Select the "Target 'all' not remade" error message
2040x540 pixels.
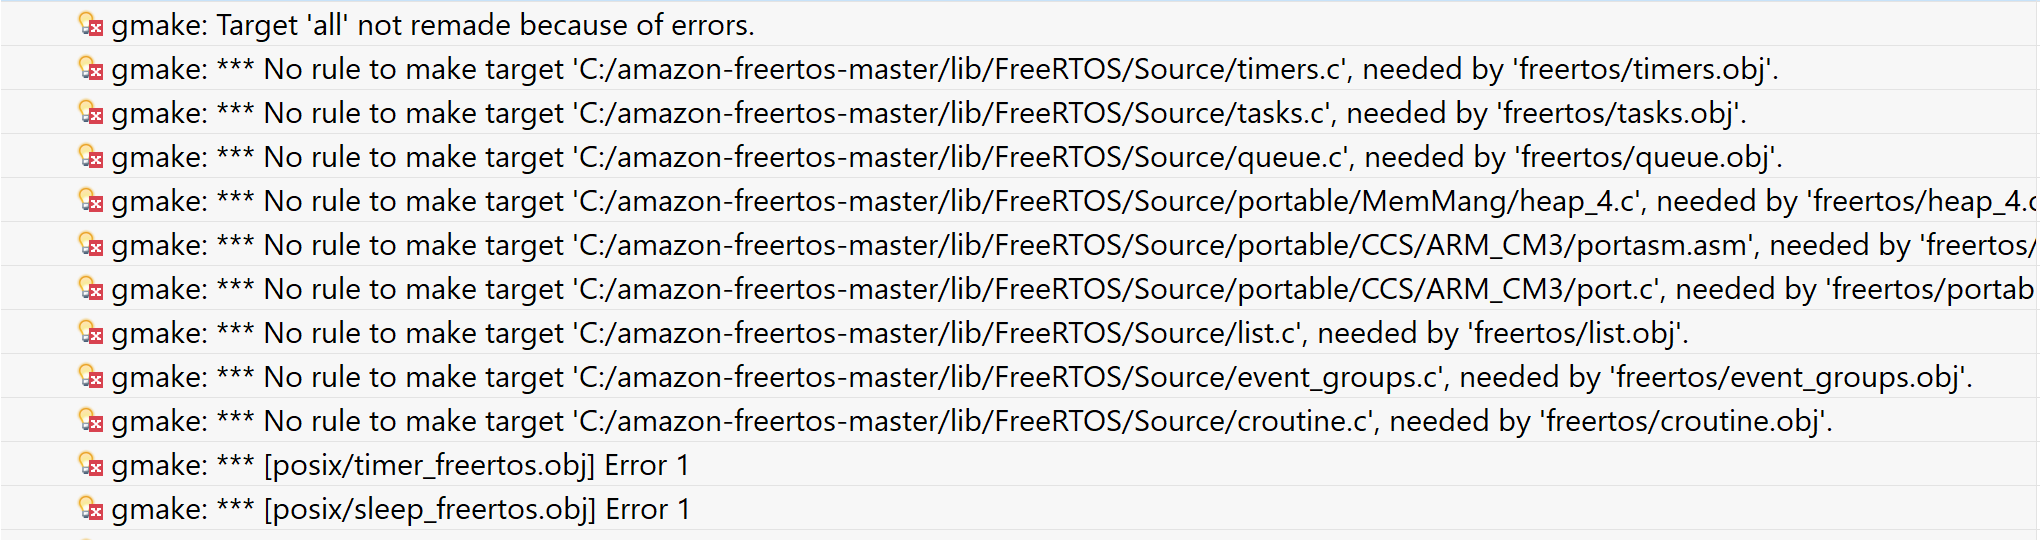[x=433, y=25]
